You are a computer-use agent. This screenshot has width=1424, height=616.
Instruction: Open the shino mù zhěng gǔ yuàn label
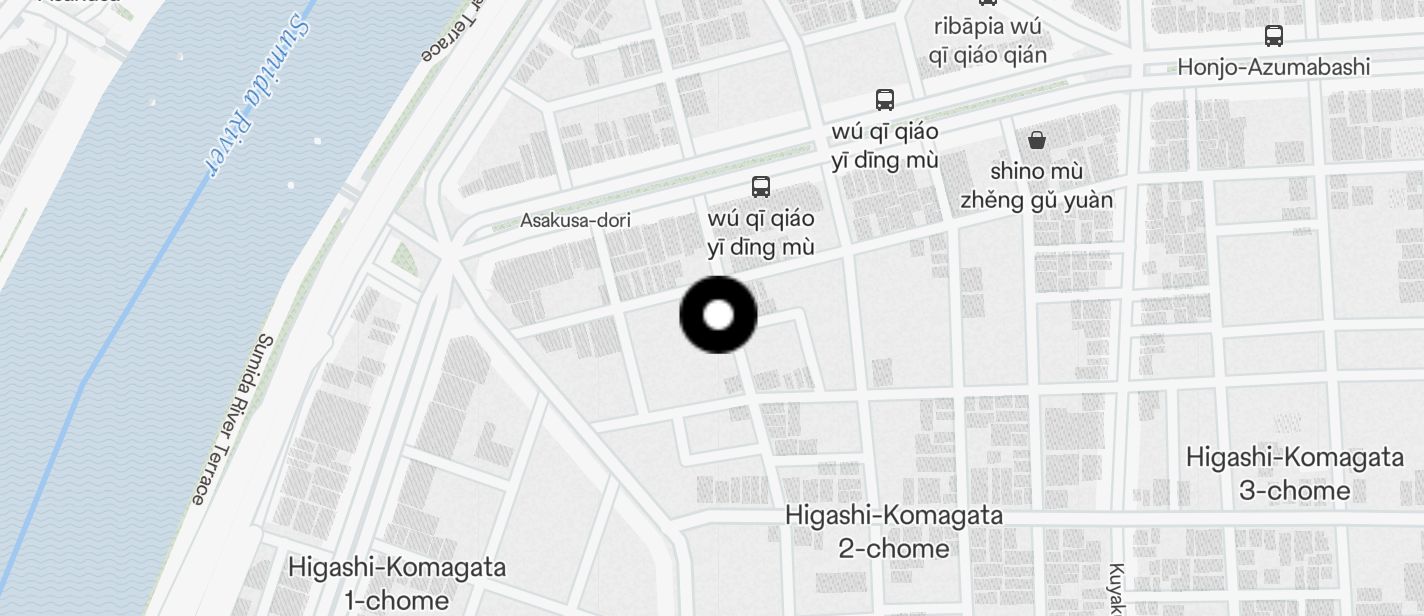coord(1036,186)
